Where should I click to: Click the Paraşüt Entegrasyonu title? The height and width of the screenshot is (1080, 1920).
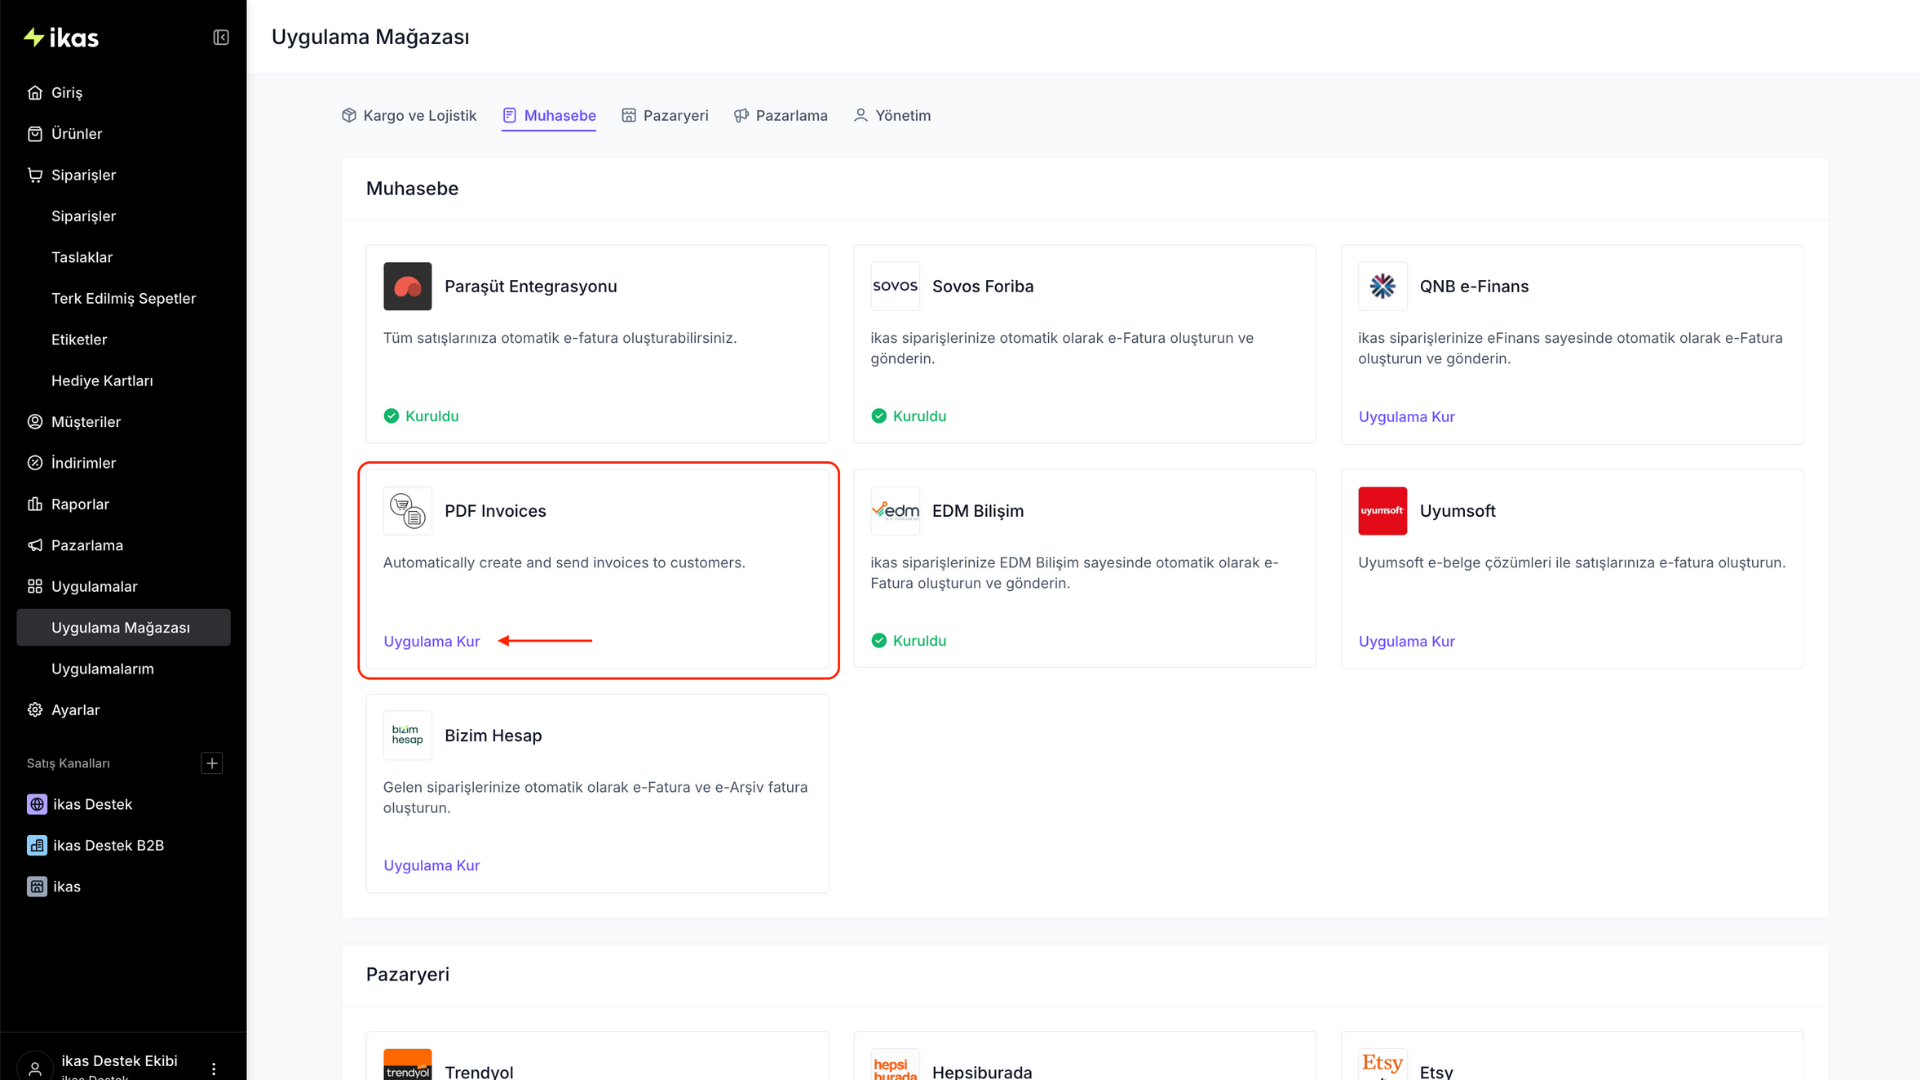coord(530,286)
